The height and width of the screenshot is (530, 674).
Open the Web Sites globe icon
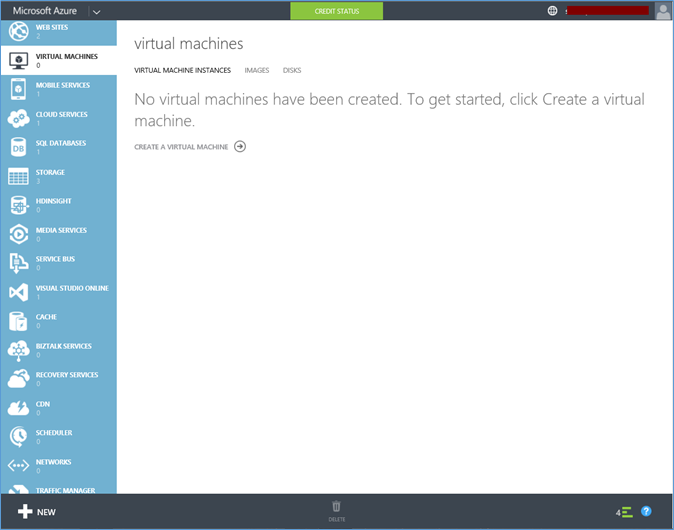point(18,31)
